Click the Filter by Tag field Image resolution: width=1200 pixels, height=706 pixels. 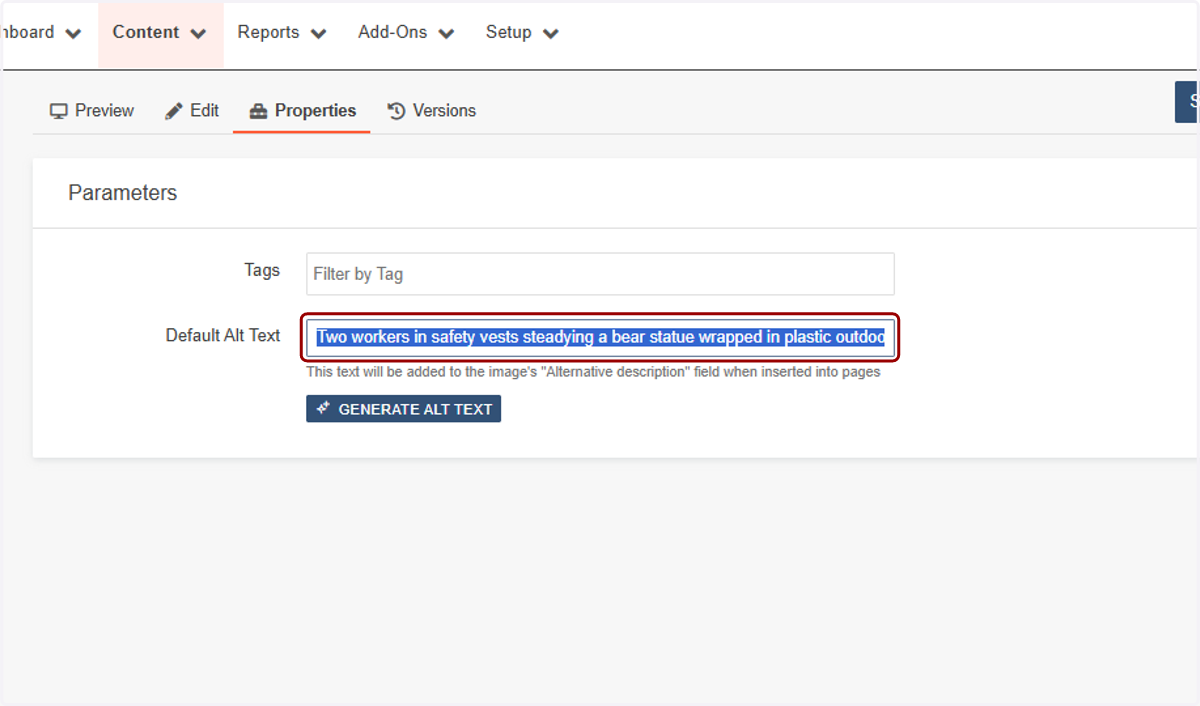[x=600, y=274]
